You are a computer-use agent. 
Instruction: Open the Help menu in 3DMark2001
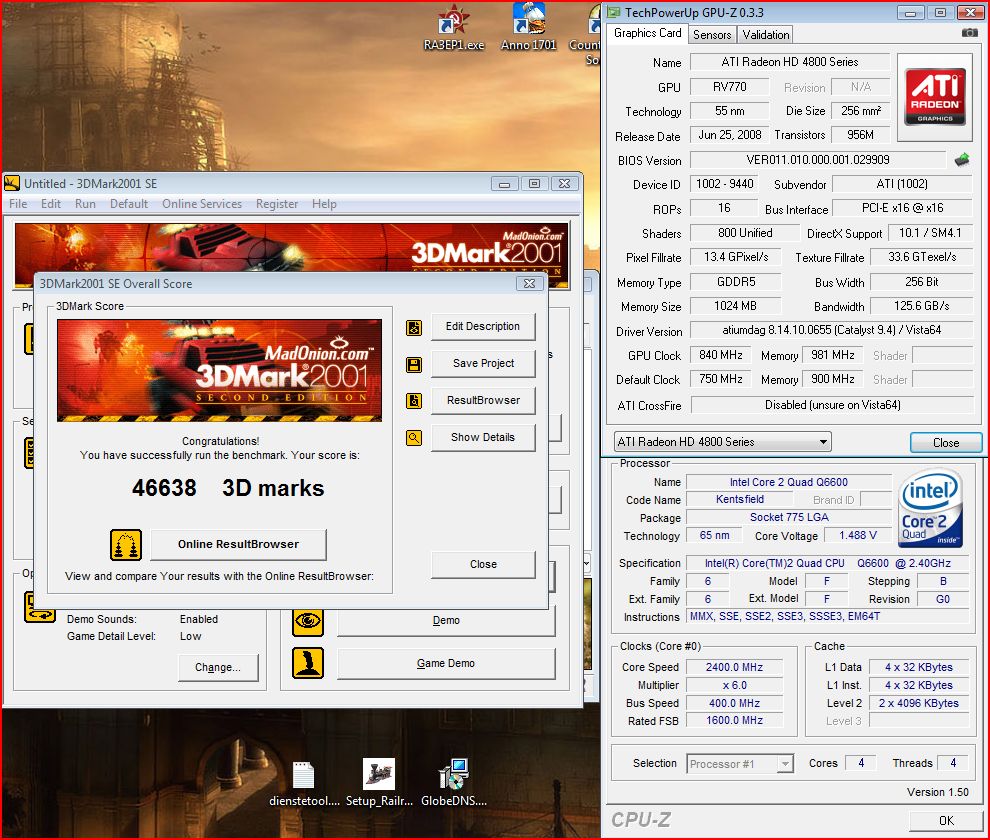click(x=324, y=204)
